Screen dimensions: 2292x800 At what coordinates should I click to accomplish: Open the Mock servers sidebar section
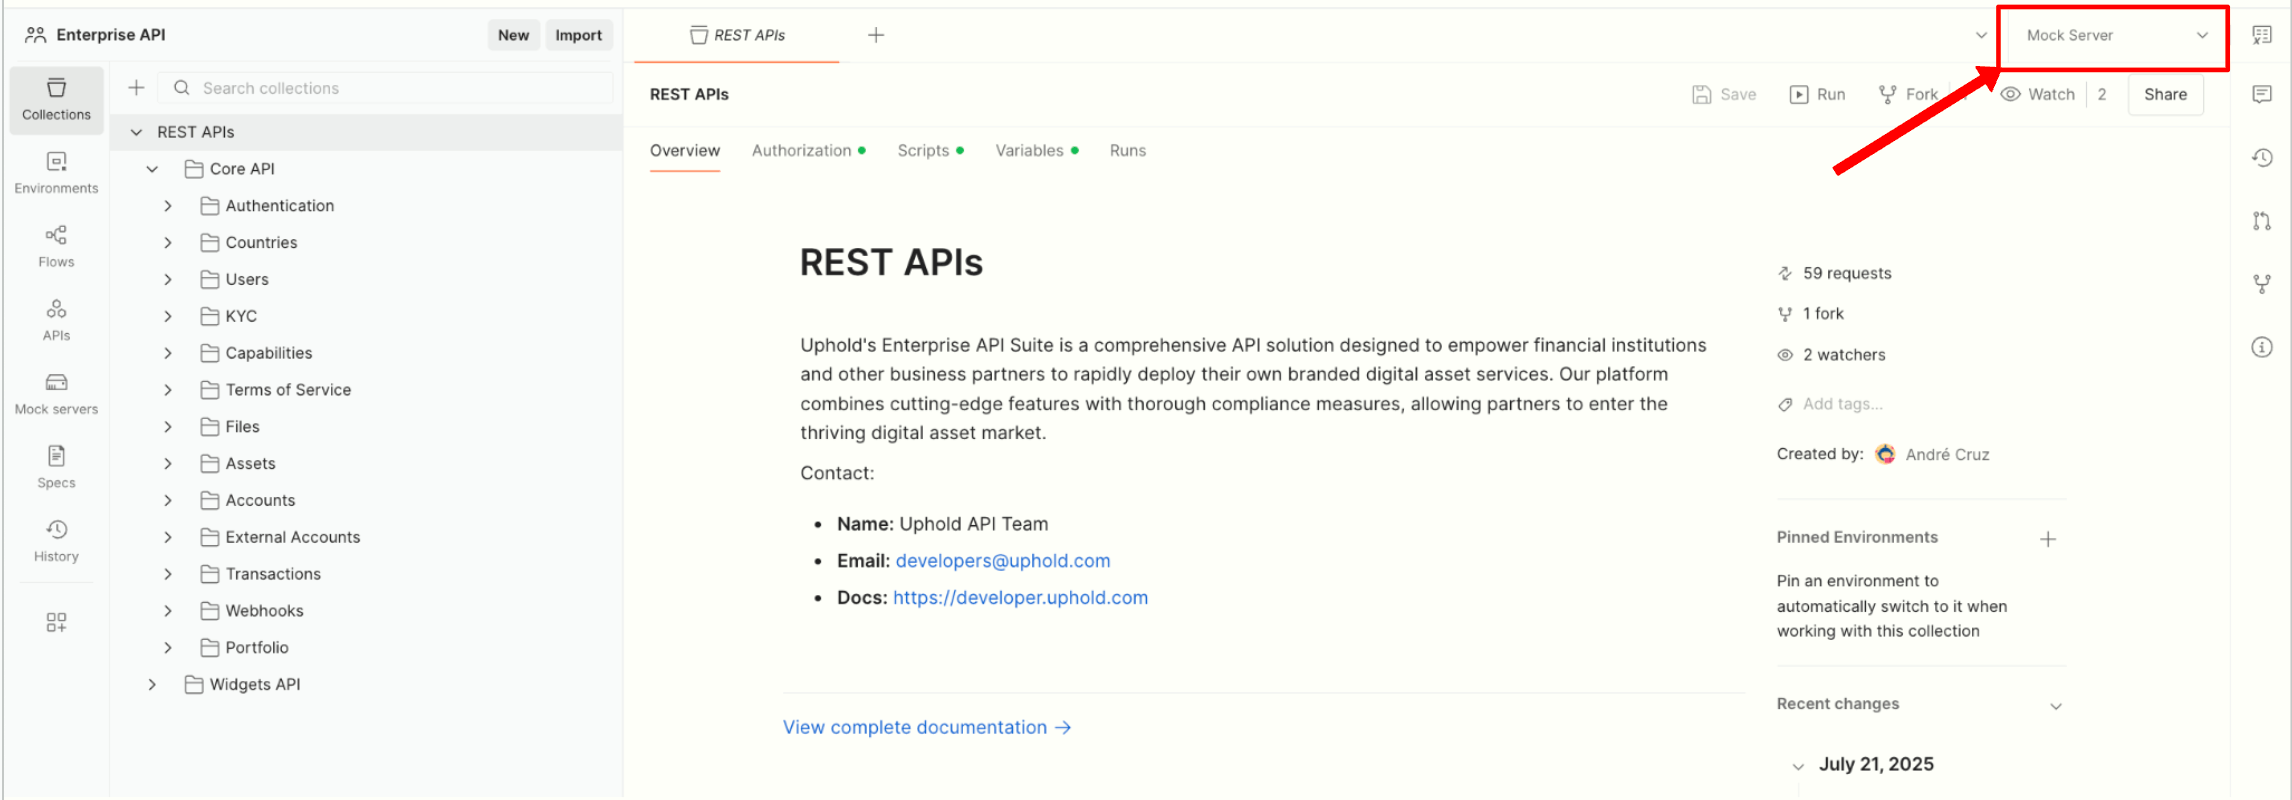point(56,394)
